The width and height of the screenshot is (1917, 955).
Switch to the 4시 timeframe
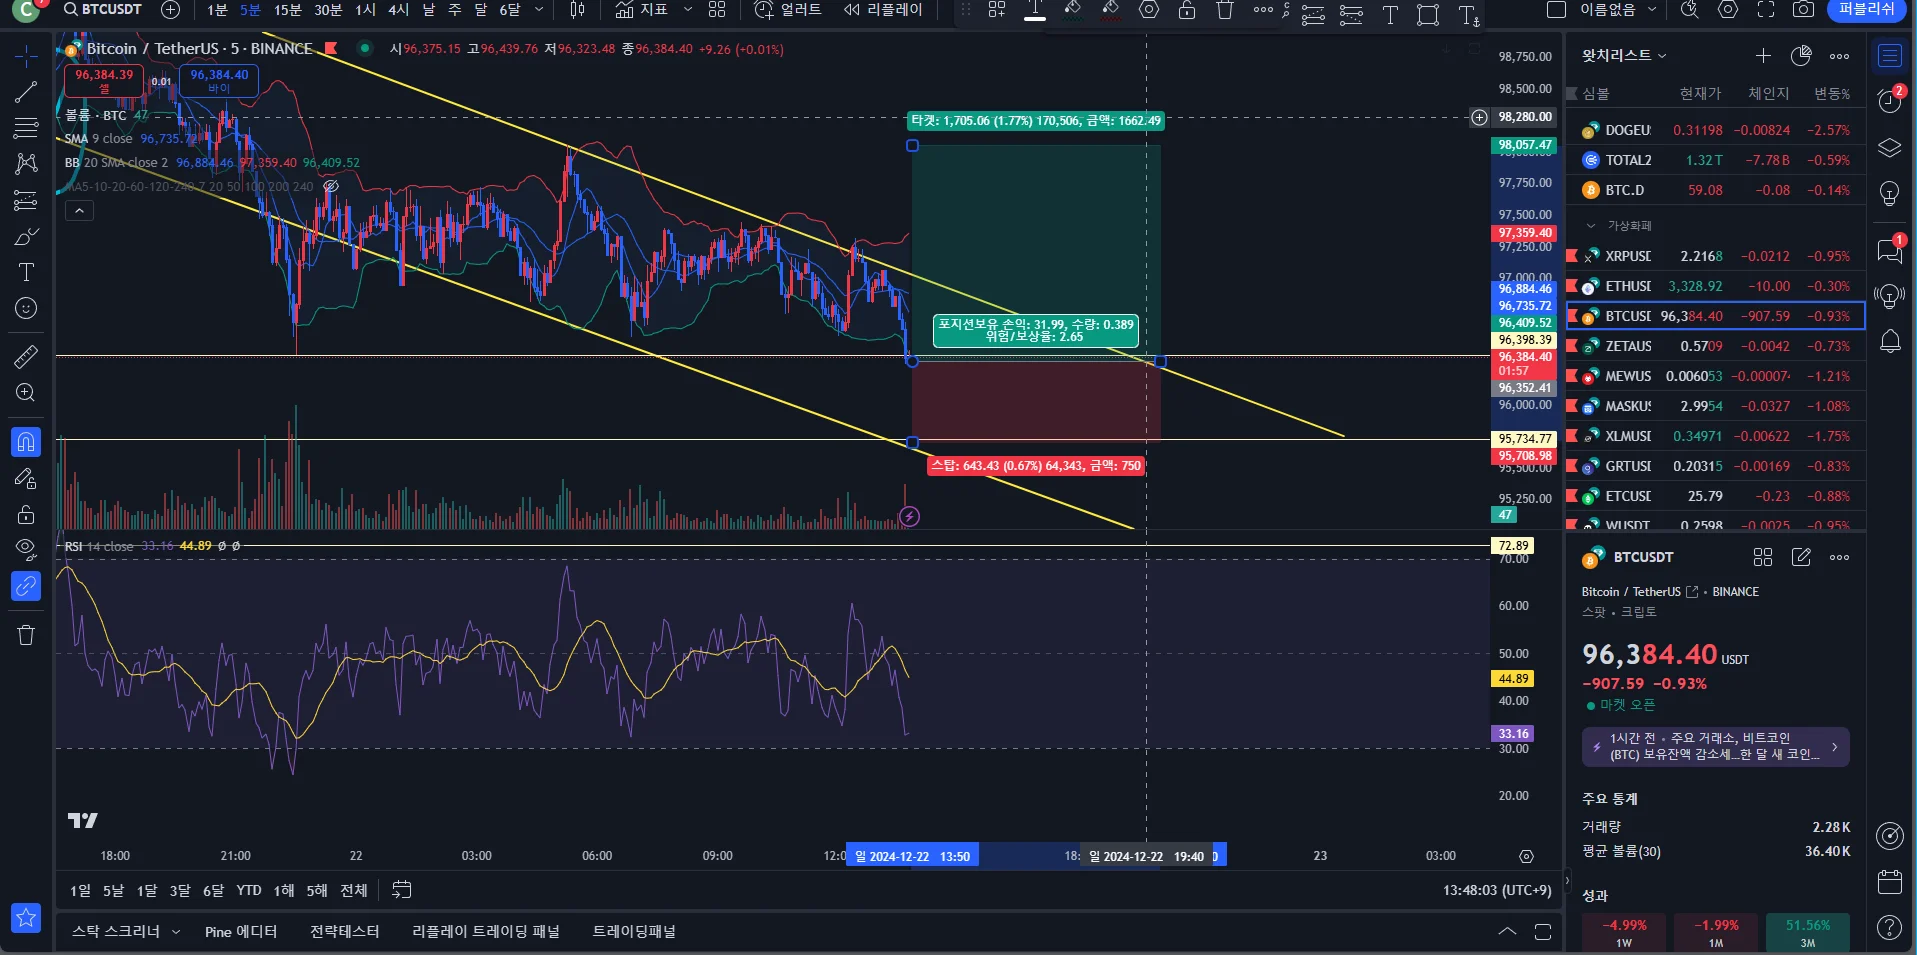coord(398,10)
